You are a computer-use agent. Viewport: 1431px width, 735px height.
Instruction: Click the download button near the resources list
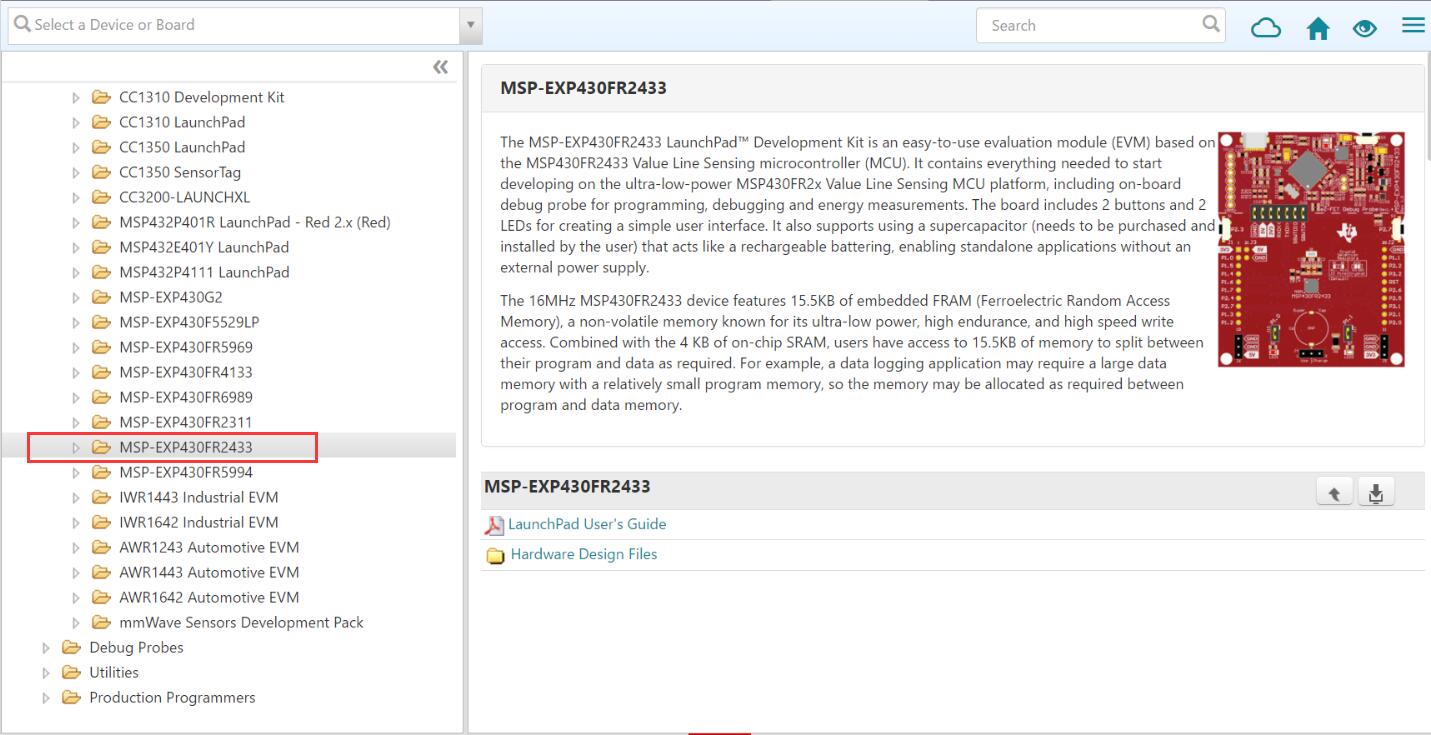(x=1376, y=492)
